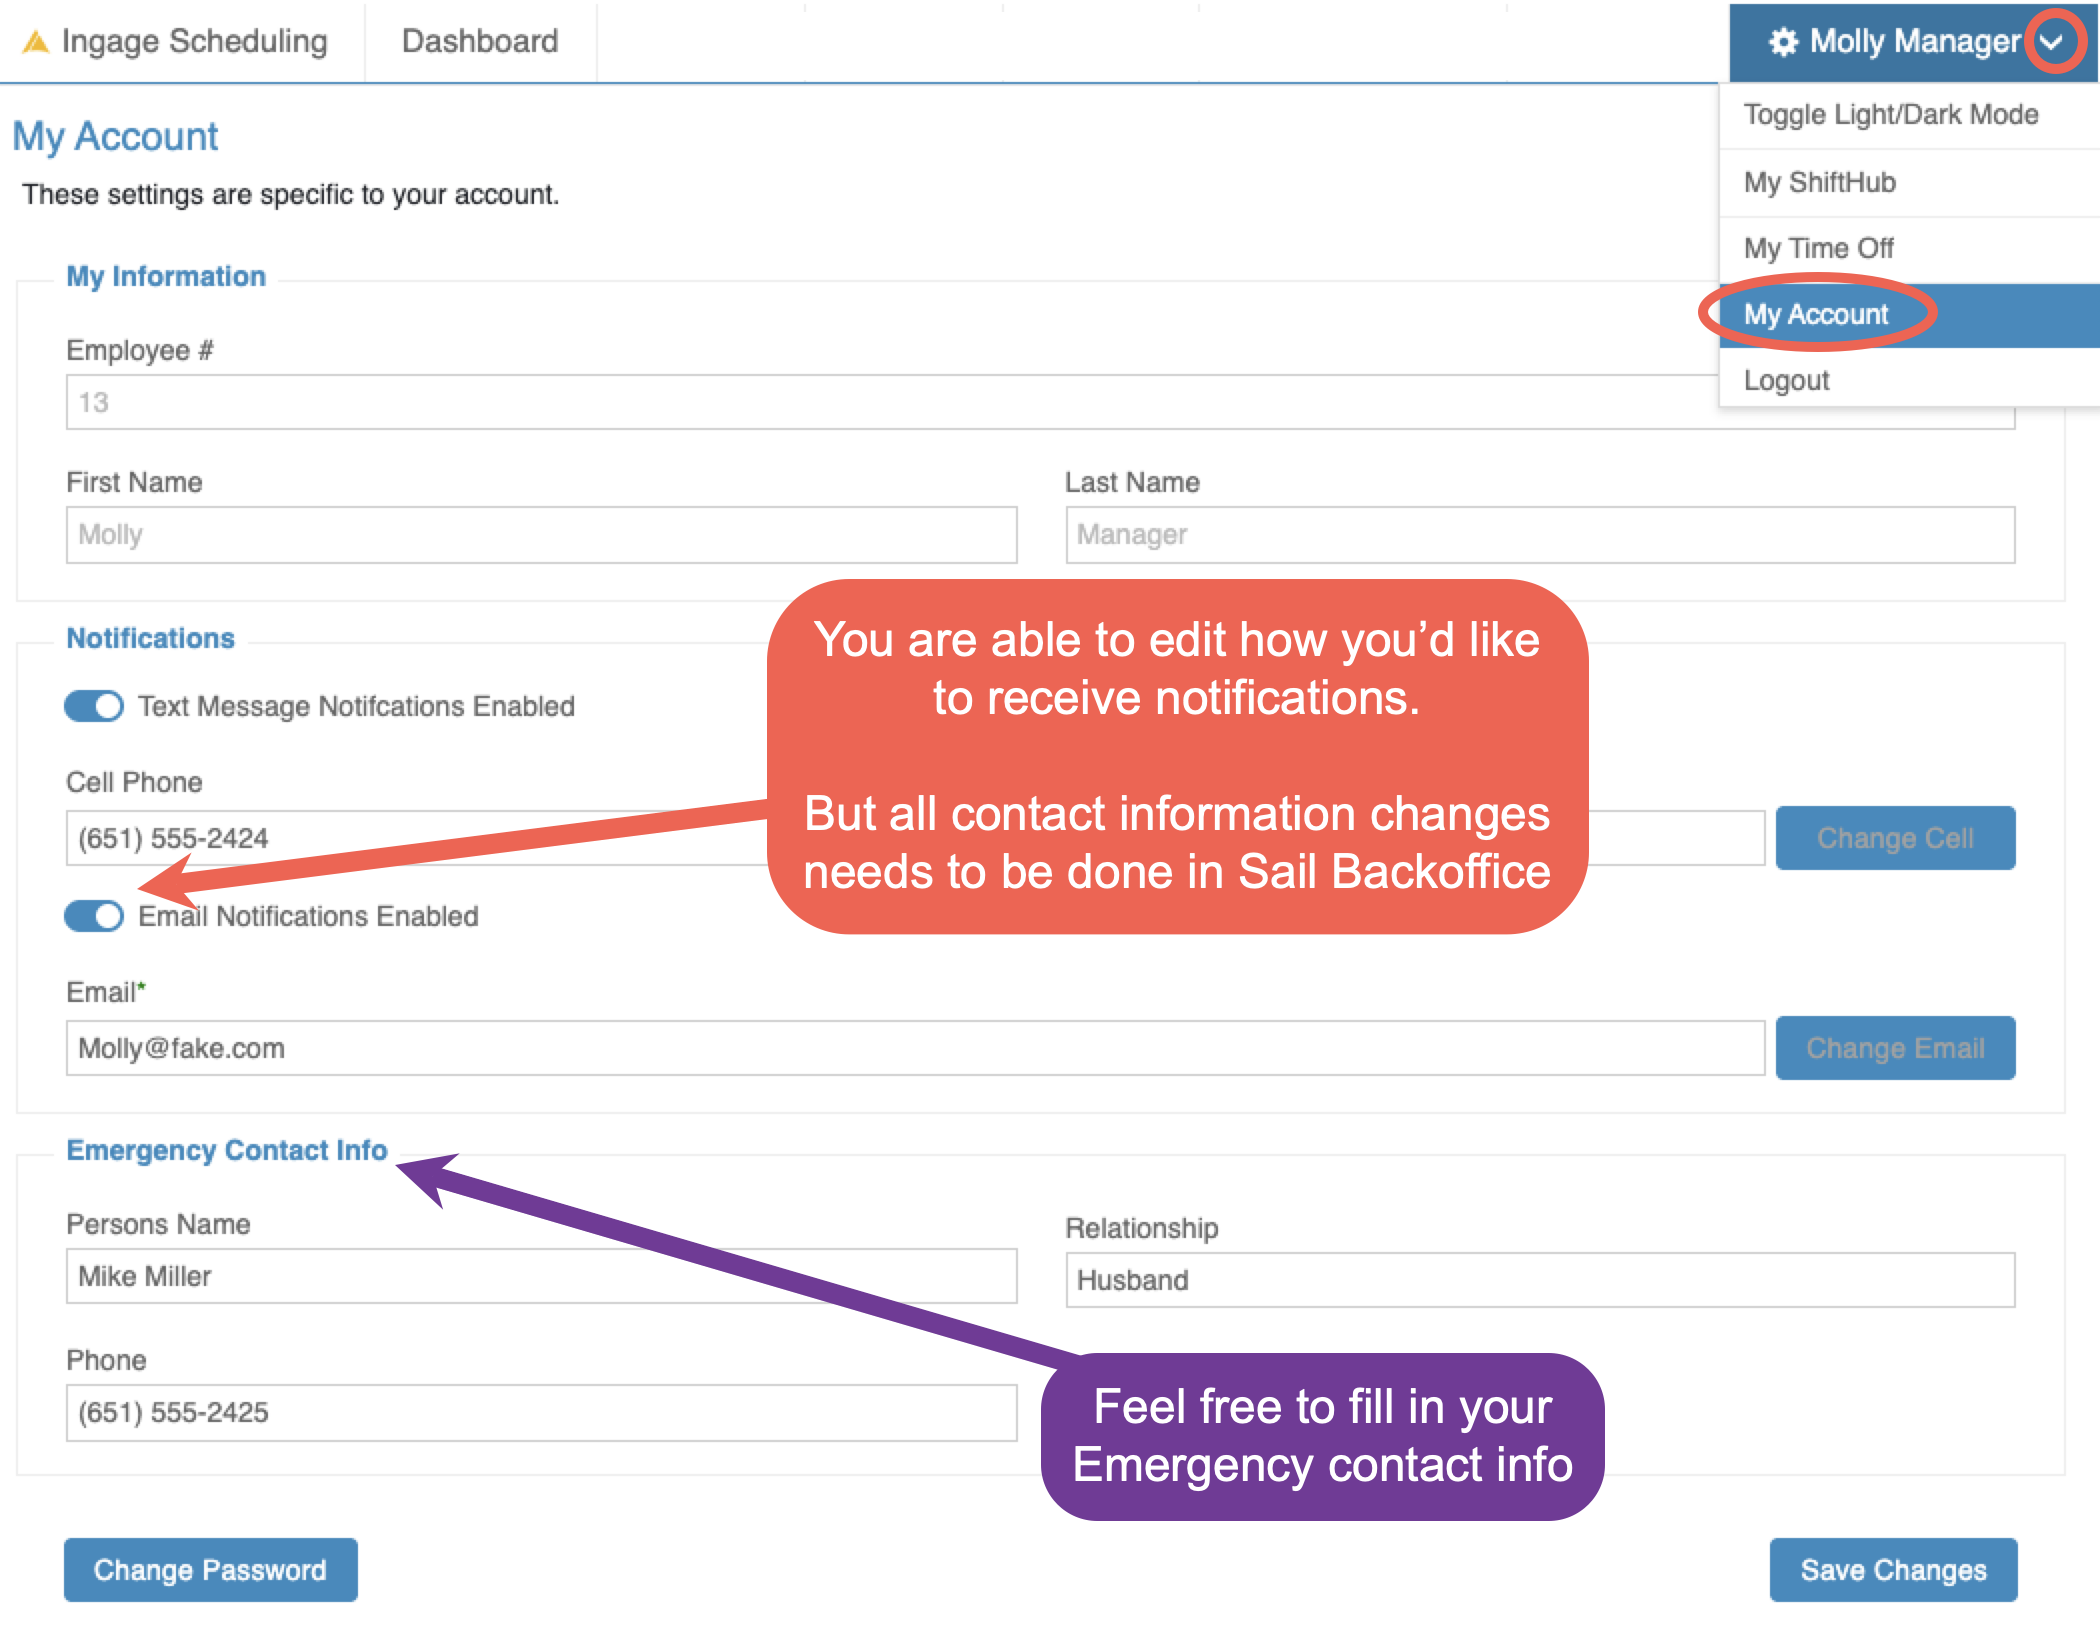Select Toggle Light/Dark Mode menu item
Viewport: 2100px width, 1644px height.
(x=1890, y=115)
